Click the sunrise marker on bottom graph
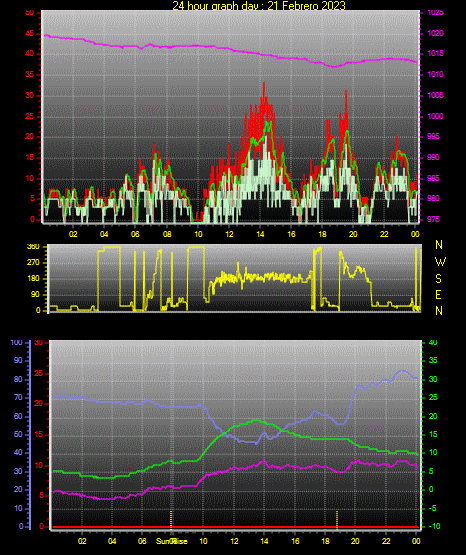The image size is (466, 555). (x=171, y=519)
